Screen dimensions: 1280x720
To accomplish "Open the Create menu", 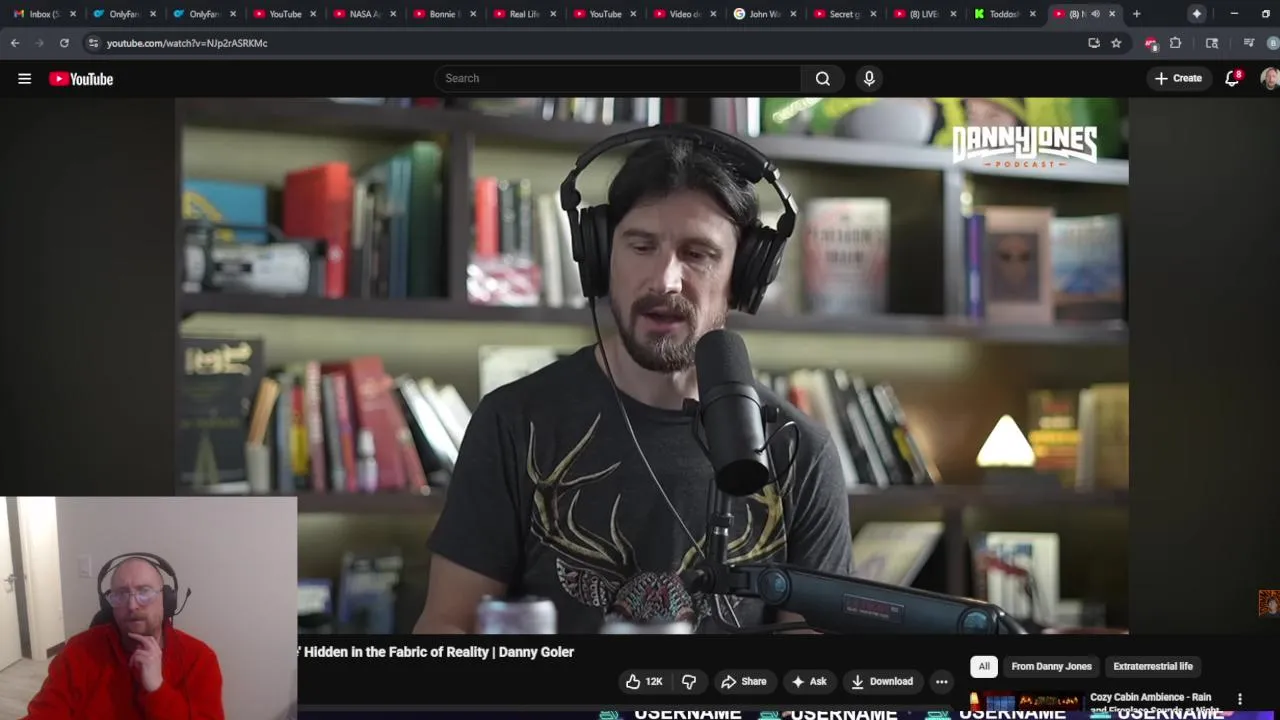I will (x=1178, y=78).
